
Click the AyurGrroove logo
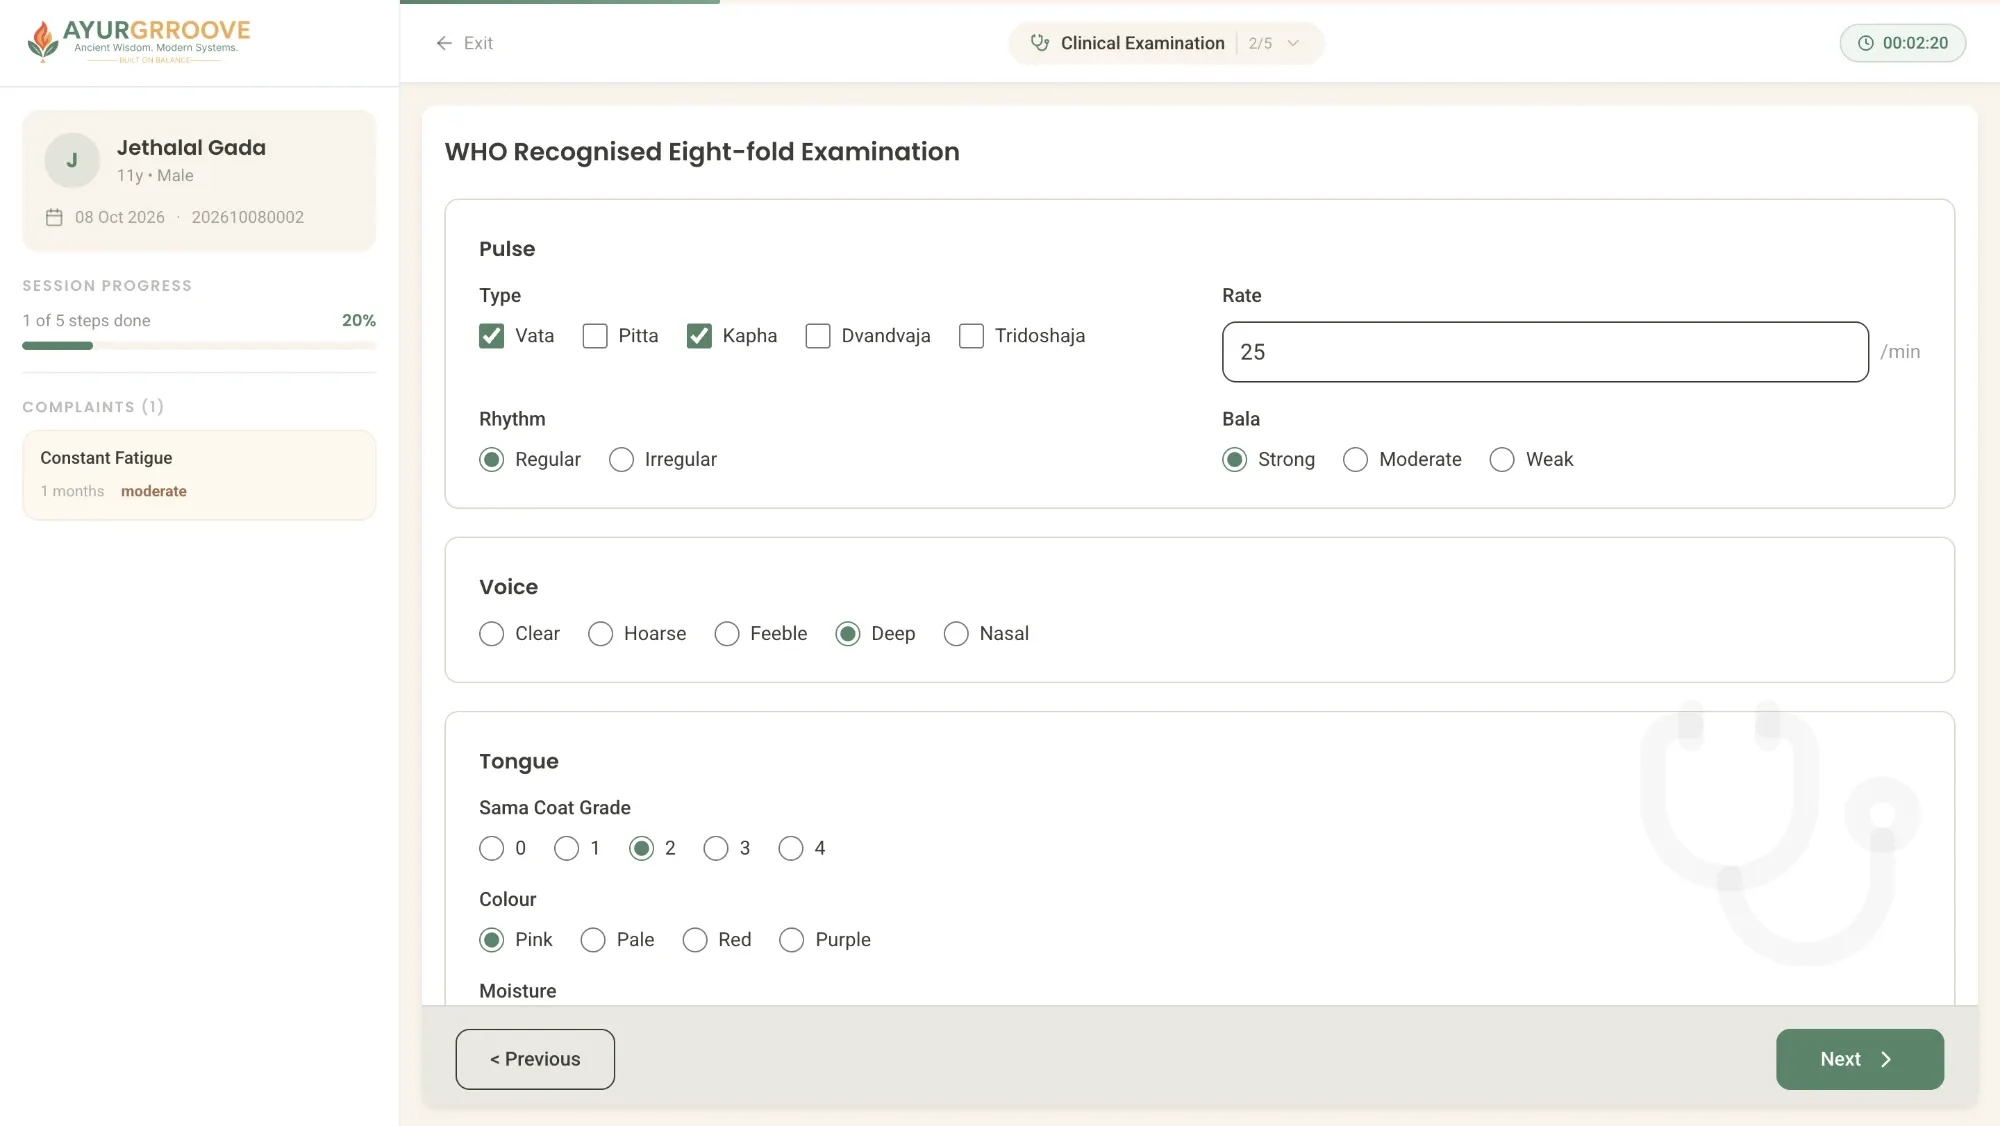(138, 41)
